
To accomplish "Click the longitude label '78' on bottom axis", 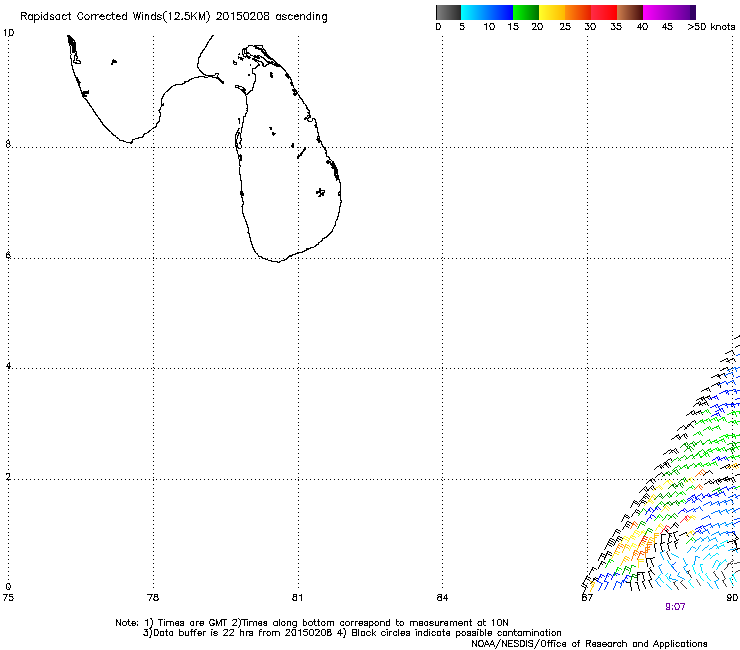I will pos(153,598).
